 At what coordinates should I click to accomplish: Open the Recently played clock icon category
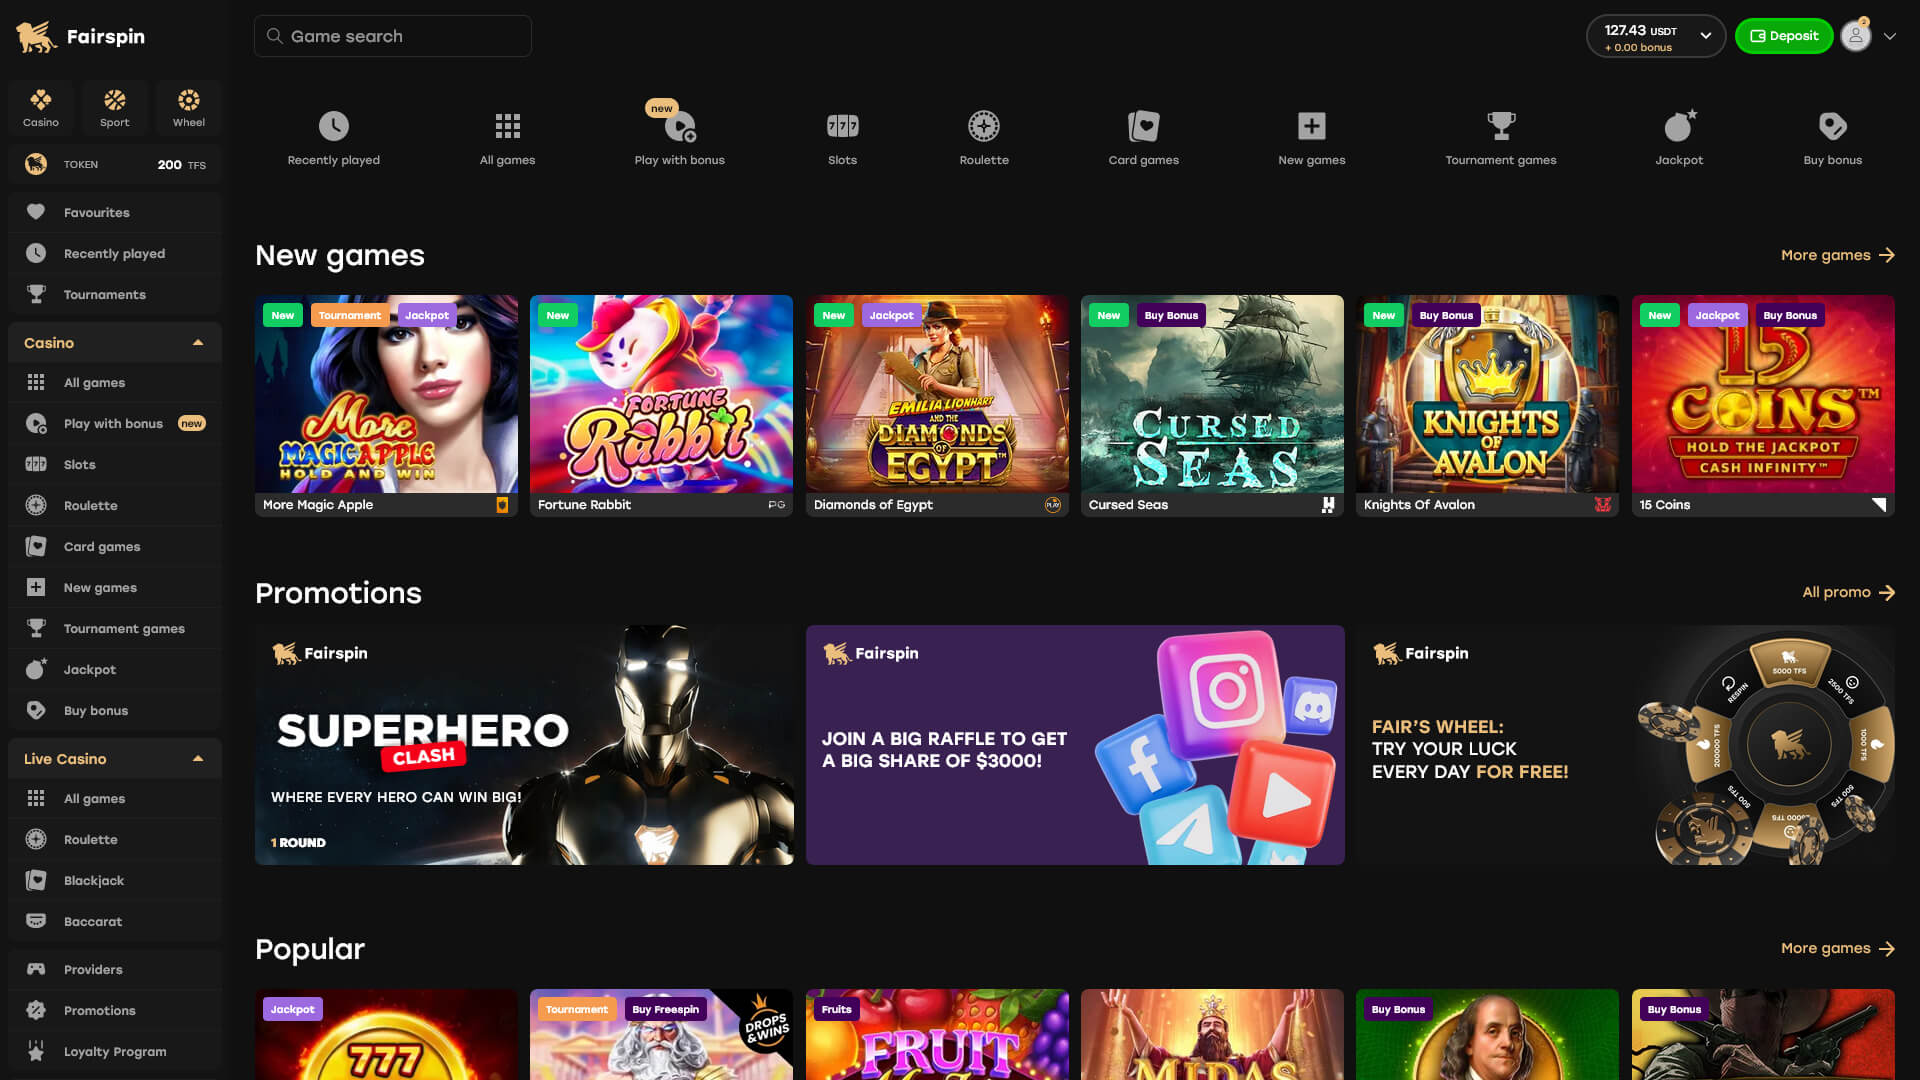click(333, 127)
